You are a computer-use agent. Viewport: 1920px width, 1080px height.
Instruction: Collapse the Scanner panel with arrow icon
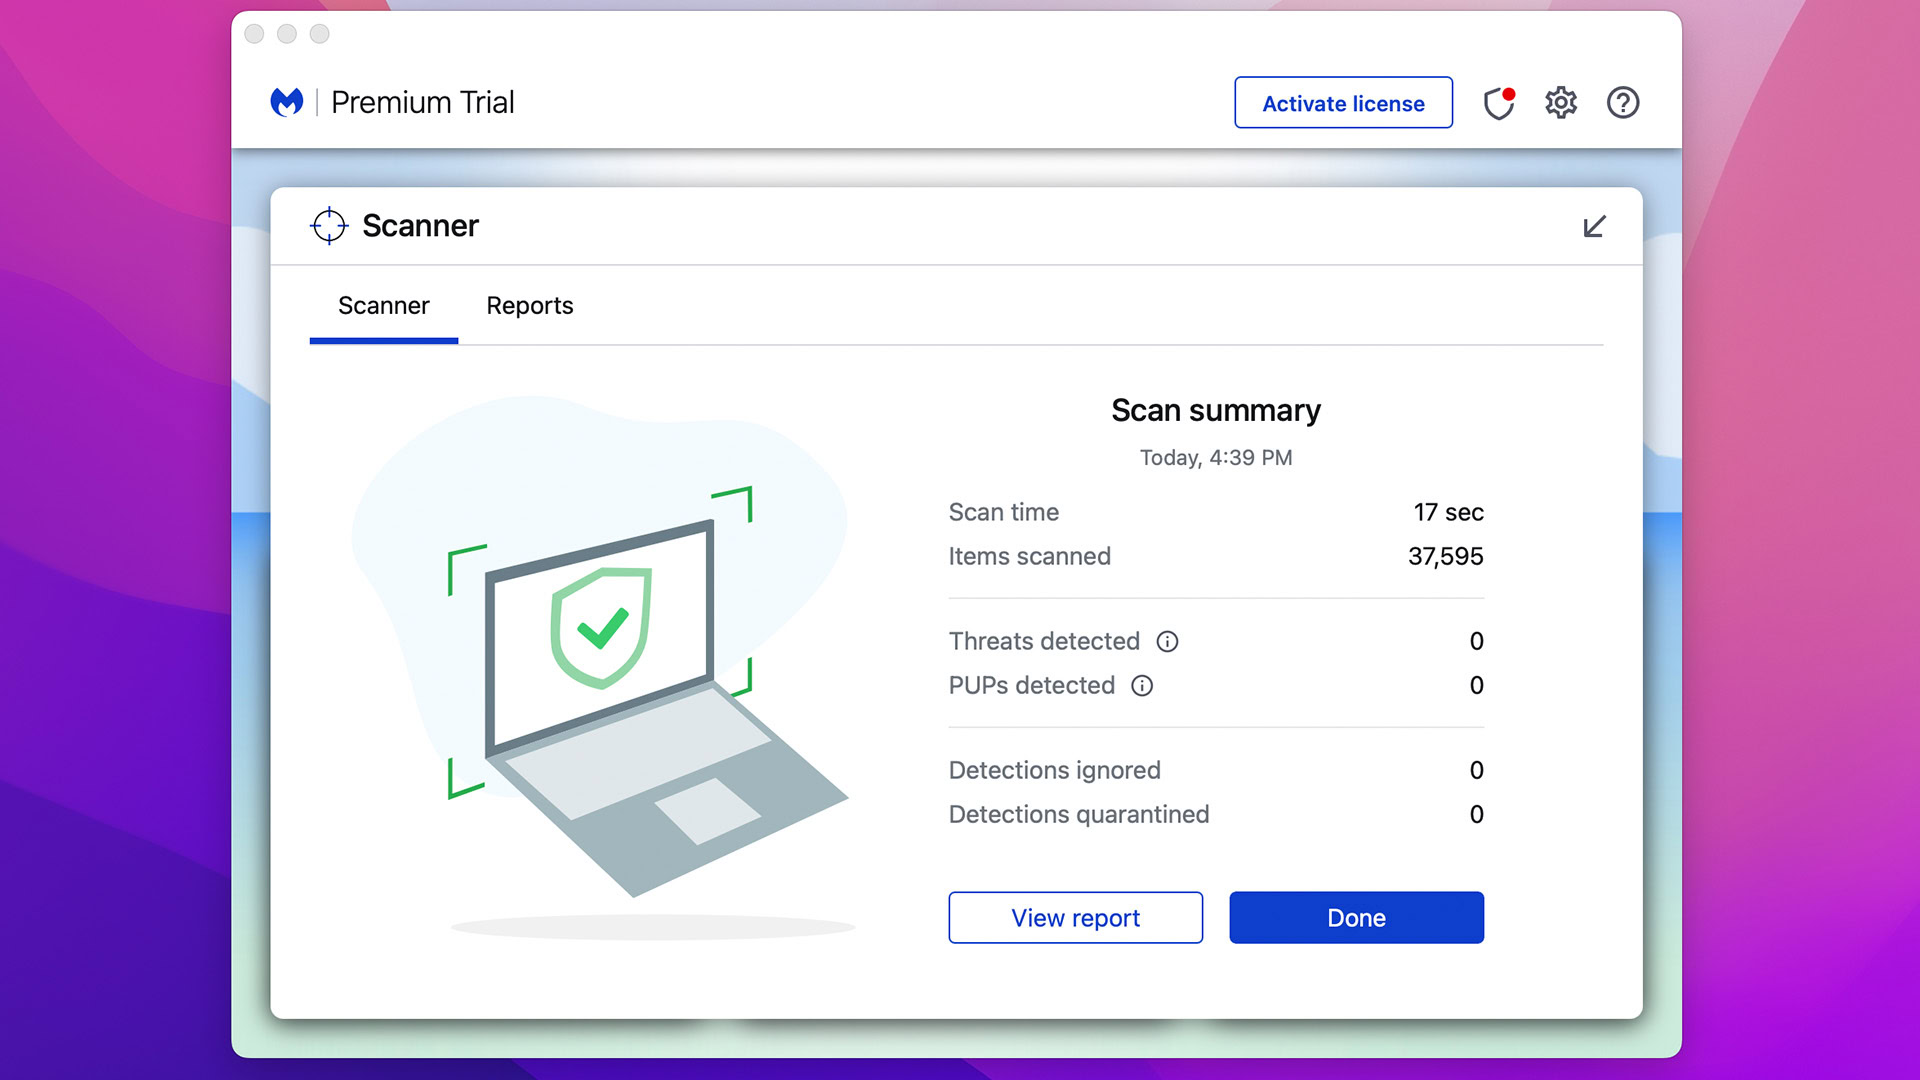[1594, 227]
